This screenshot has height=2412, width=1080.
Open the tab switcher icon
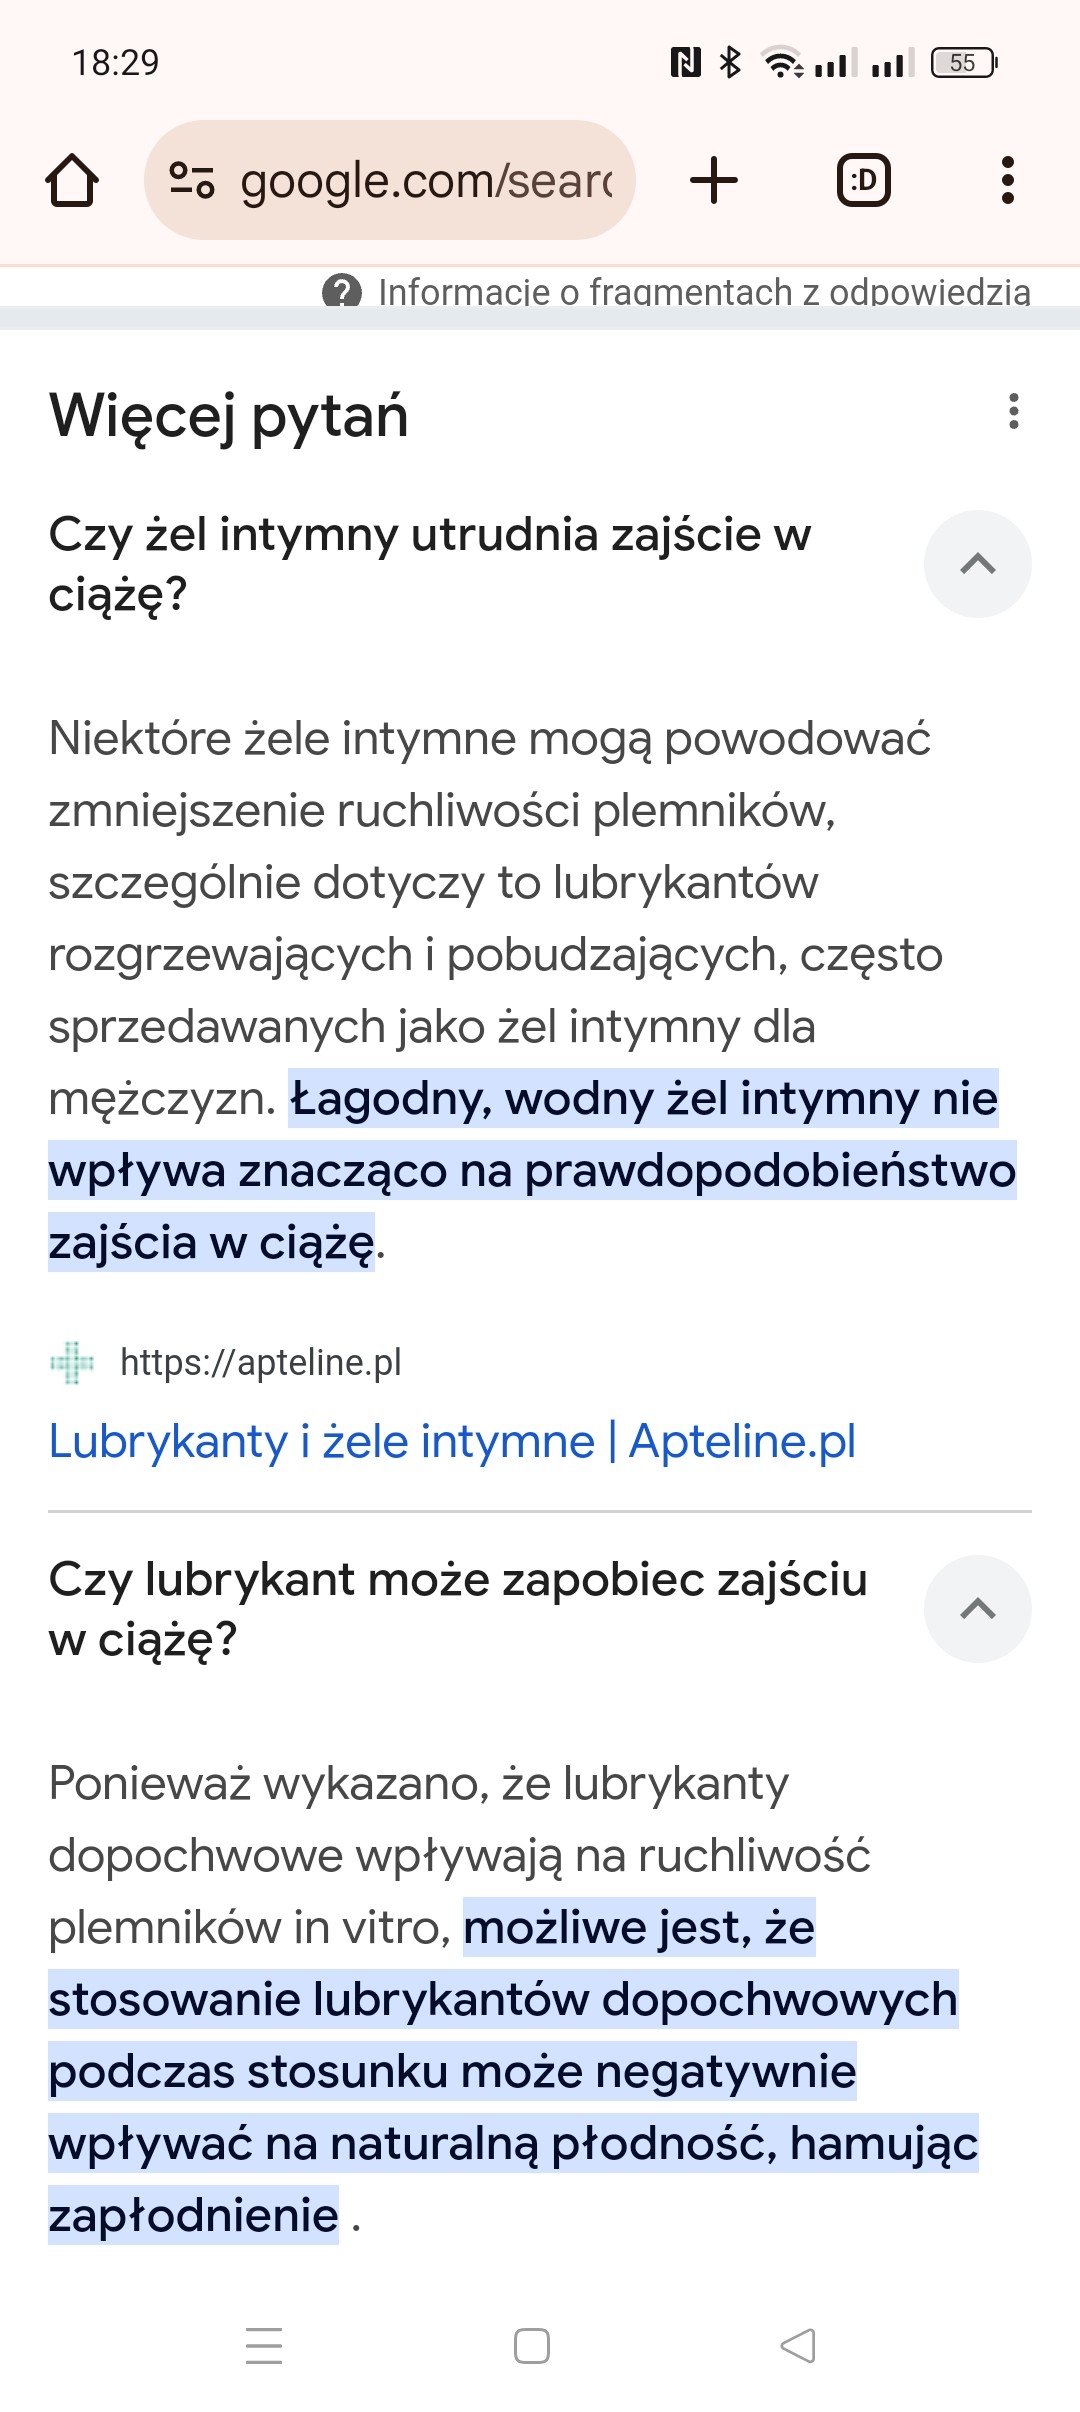(x=863, y=181)
